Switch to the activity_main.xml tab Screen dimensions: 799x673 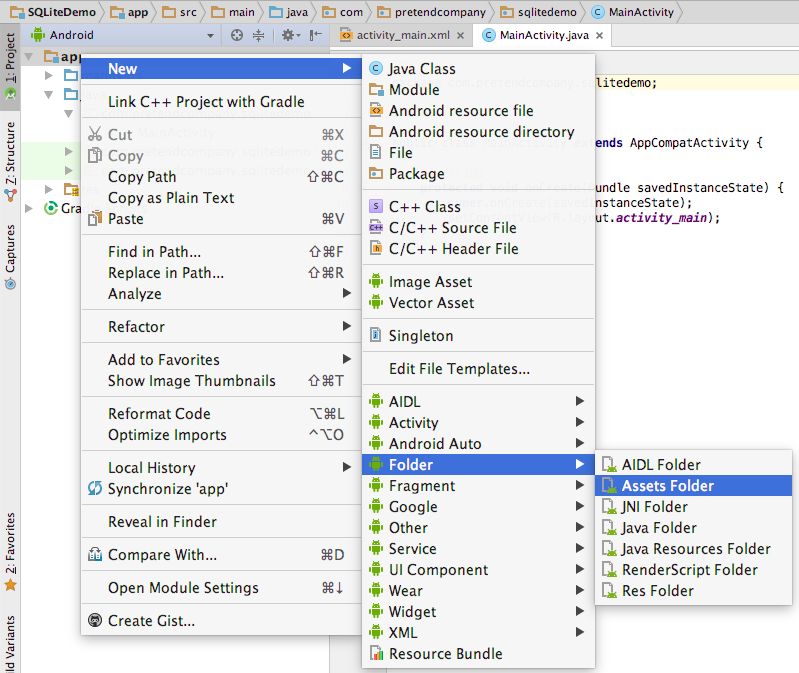point(403,35)
